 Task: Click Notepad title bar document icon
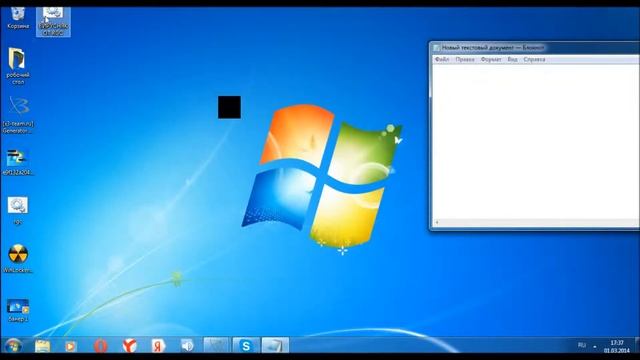pyautogui.click(x=437, y=48)
